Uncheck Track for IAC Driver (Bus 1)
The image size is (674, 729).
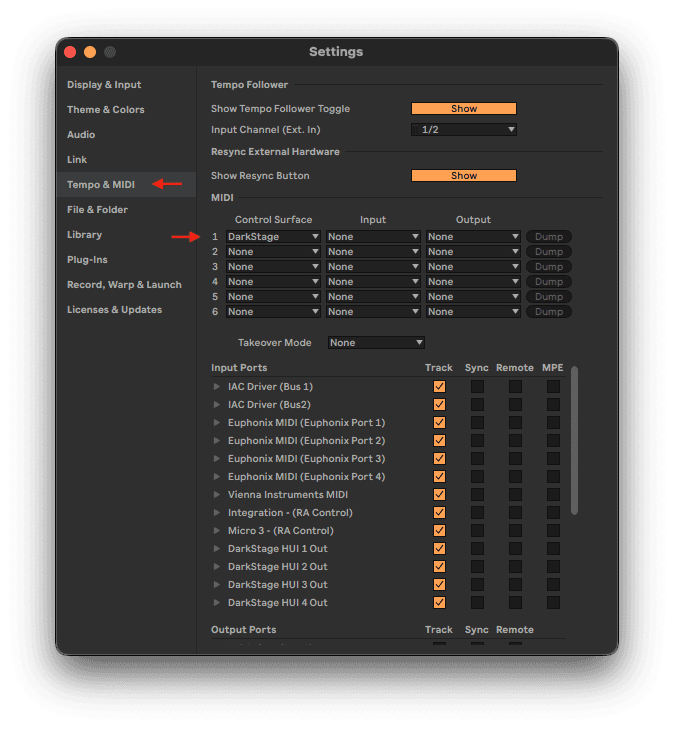point(439,386)
